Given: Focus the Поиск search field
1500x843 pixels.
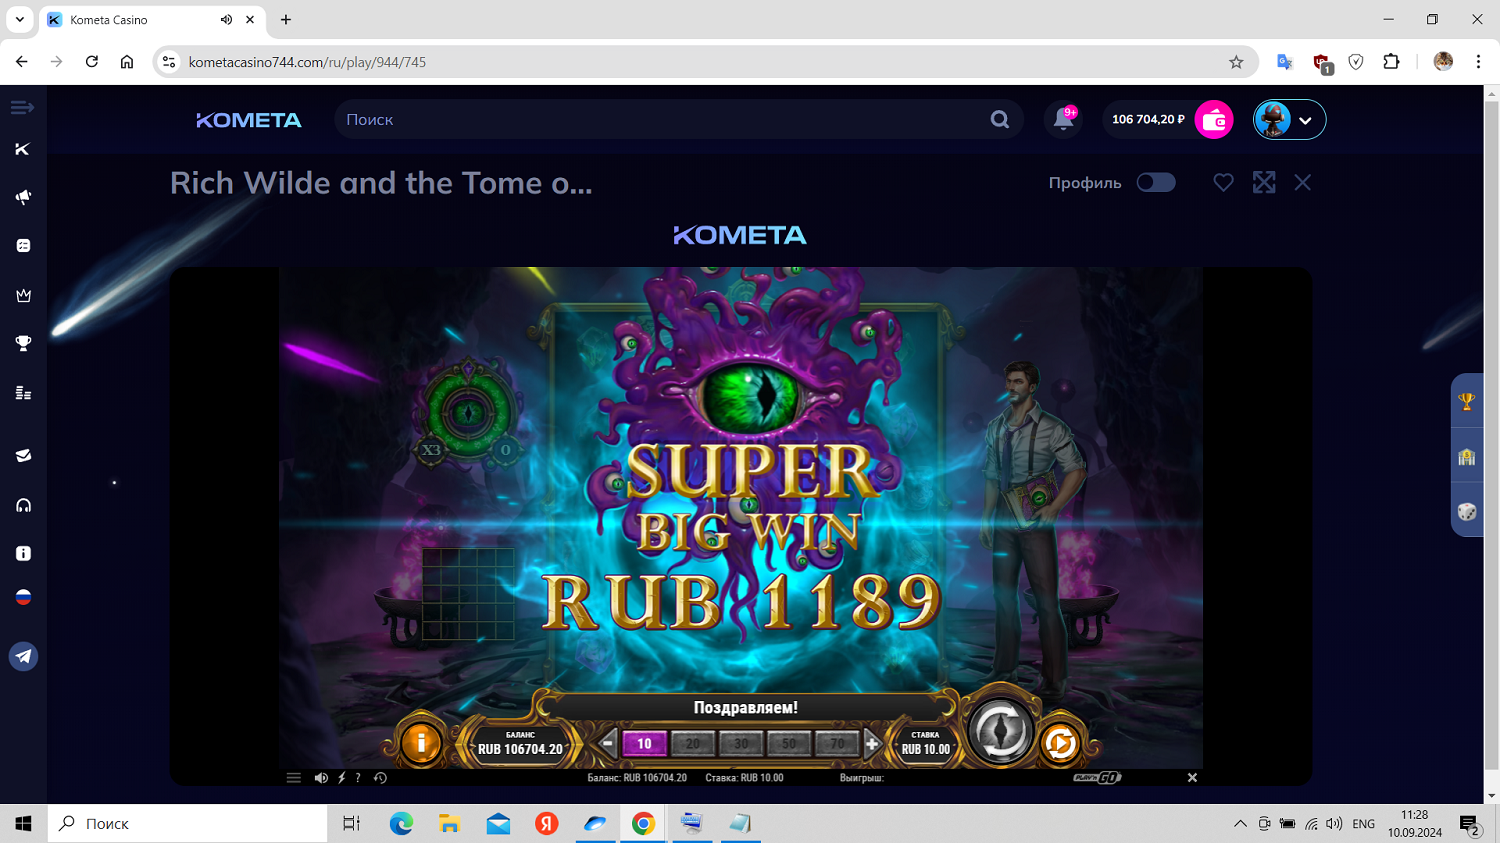Looking at the screenshot, I should 678,119.
